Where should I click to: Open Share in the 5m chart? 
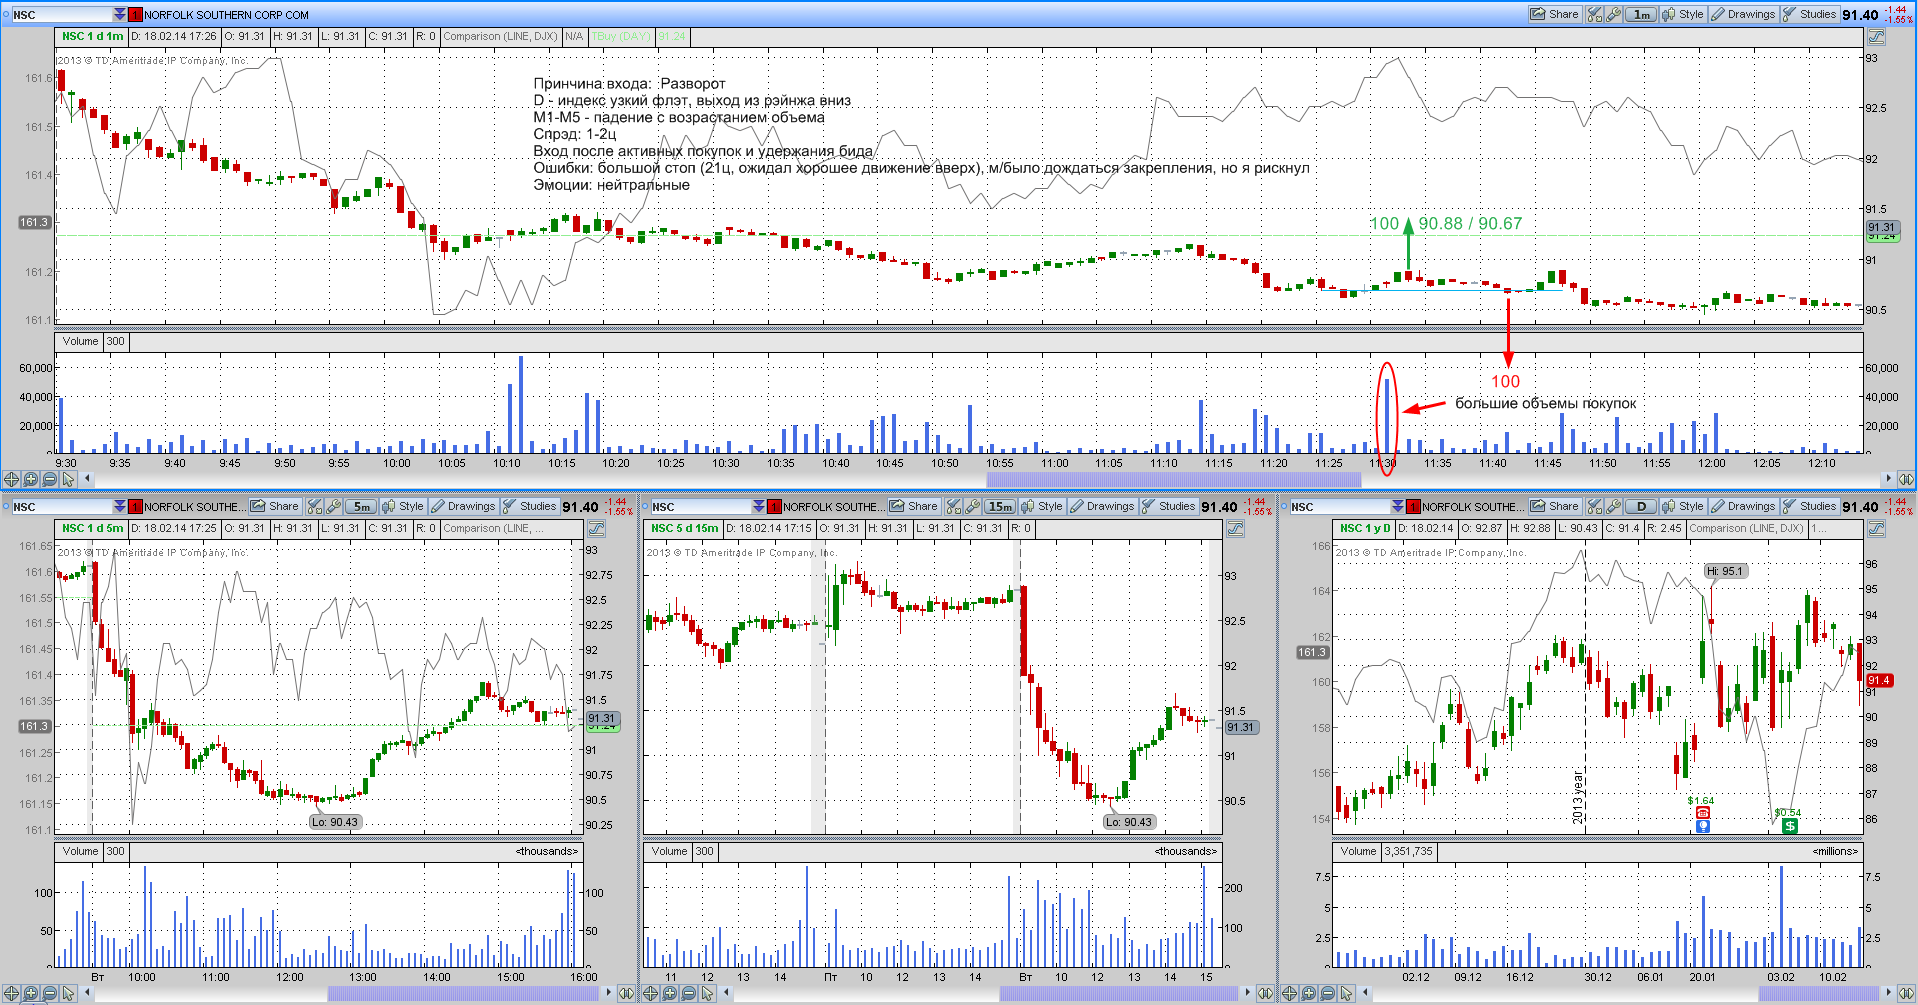[275, 506]
